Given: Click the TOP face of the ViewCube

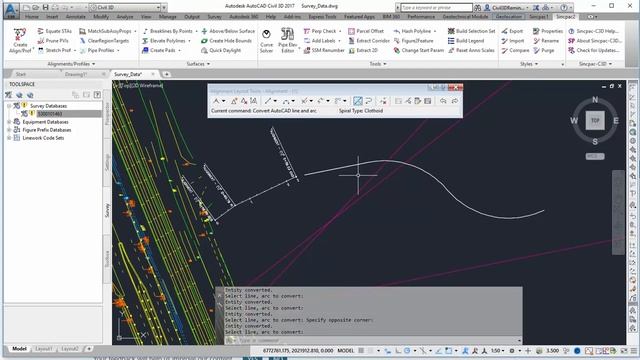Looking at the screenshot, I should click(595, 120).
